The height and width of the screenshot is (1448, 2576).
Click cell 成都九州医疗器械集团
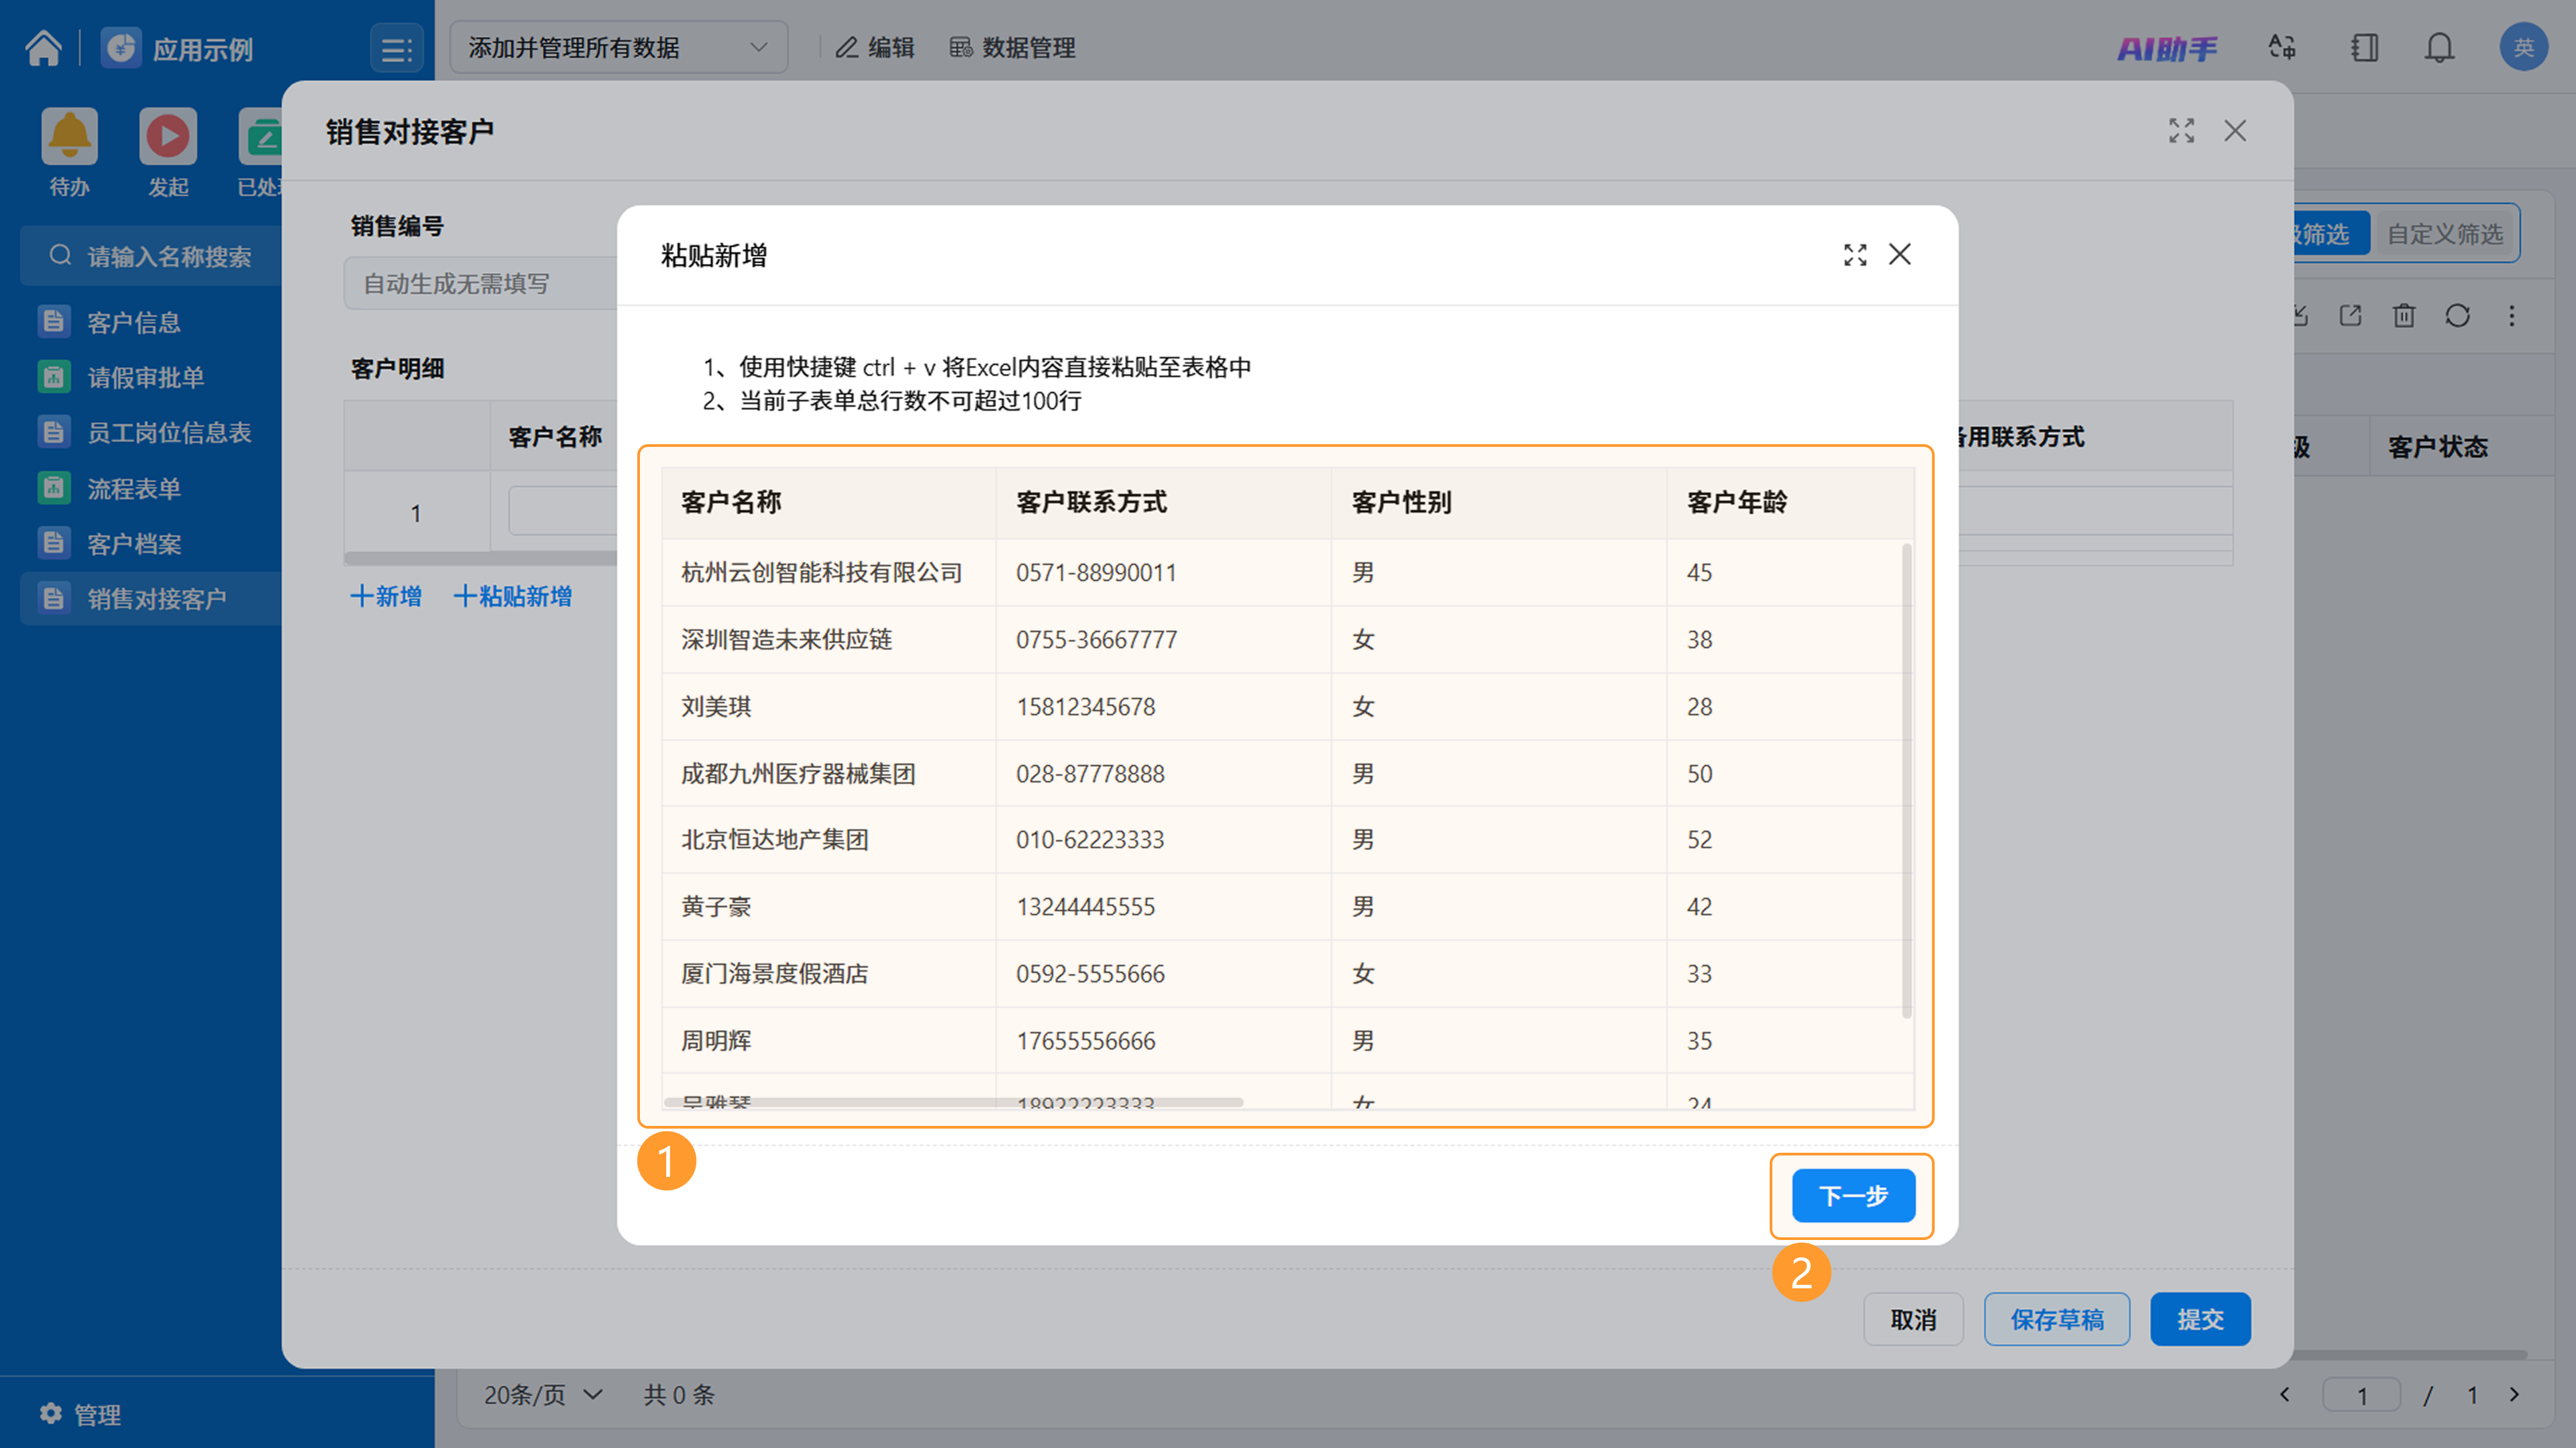tap(828, 773)
